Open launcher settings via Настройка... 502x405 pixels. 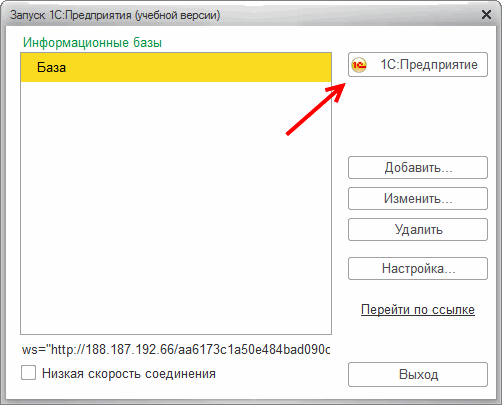[x=418, y=268]
